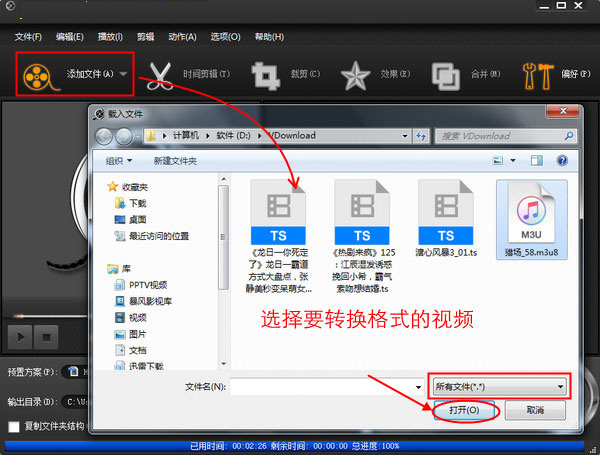The image size is (600, 455).
Task: Open the 效果 star effects tool
Action: 355,75
